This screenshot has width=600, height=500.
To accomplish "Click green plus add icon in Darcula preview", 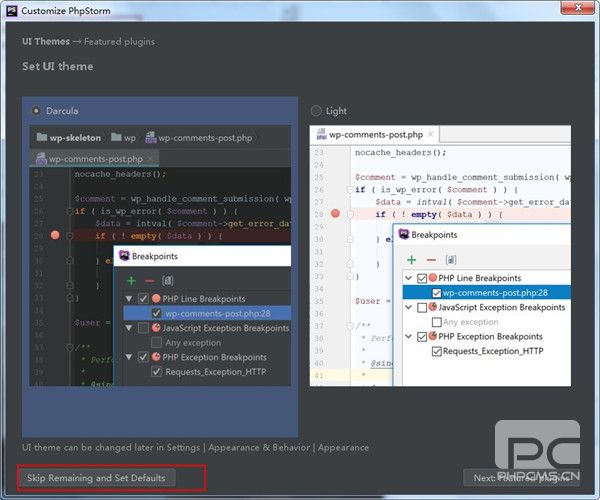I will pyautogui.click(x=131, y=281).
